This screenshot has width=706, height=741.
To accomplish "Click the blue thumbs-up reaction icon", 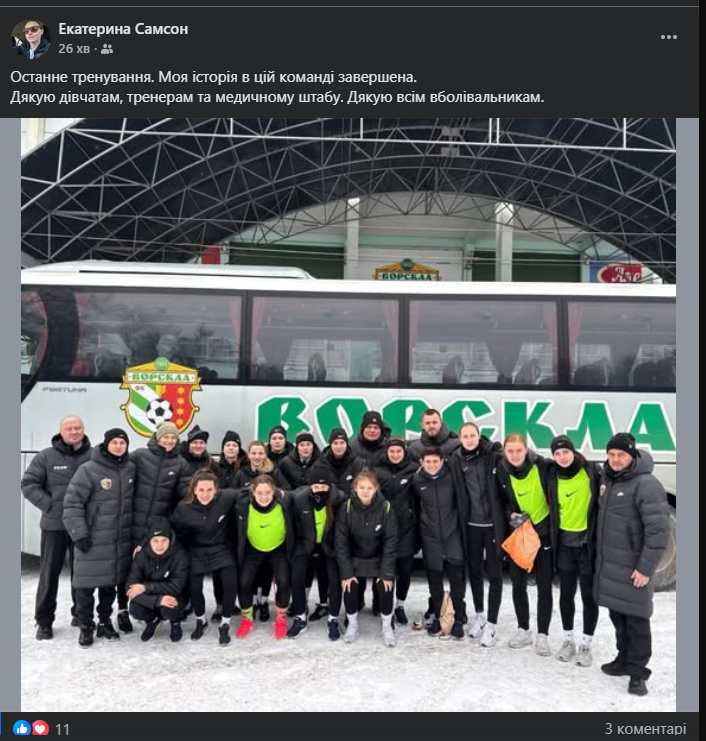I will (x=21, y=728).
